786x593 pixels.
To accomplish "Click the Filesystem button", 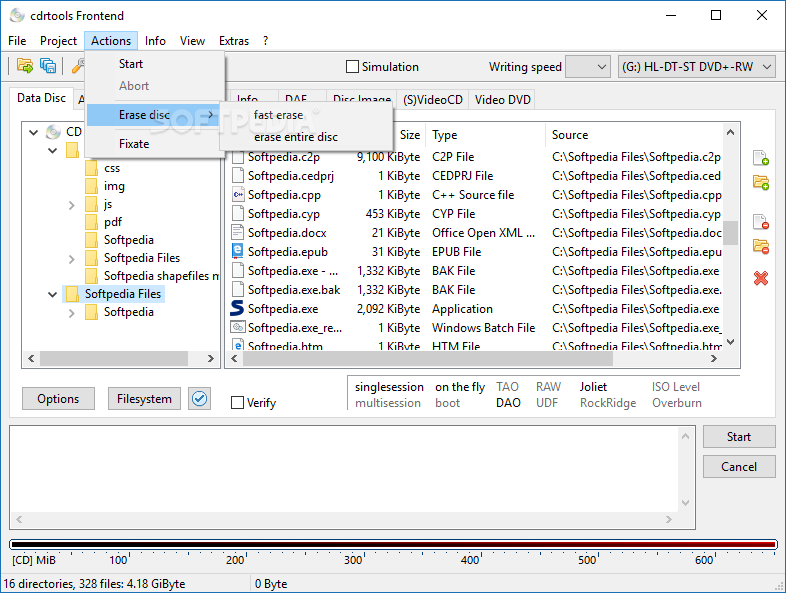I will click(144, 399).
